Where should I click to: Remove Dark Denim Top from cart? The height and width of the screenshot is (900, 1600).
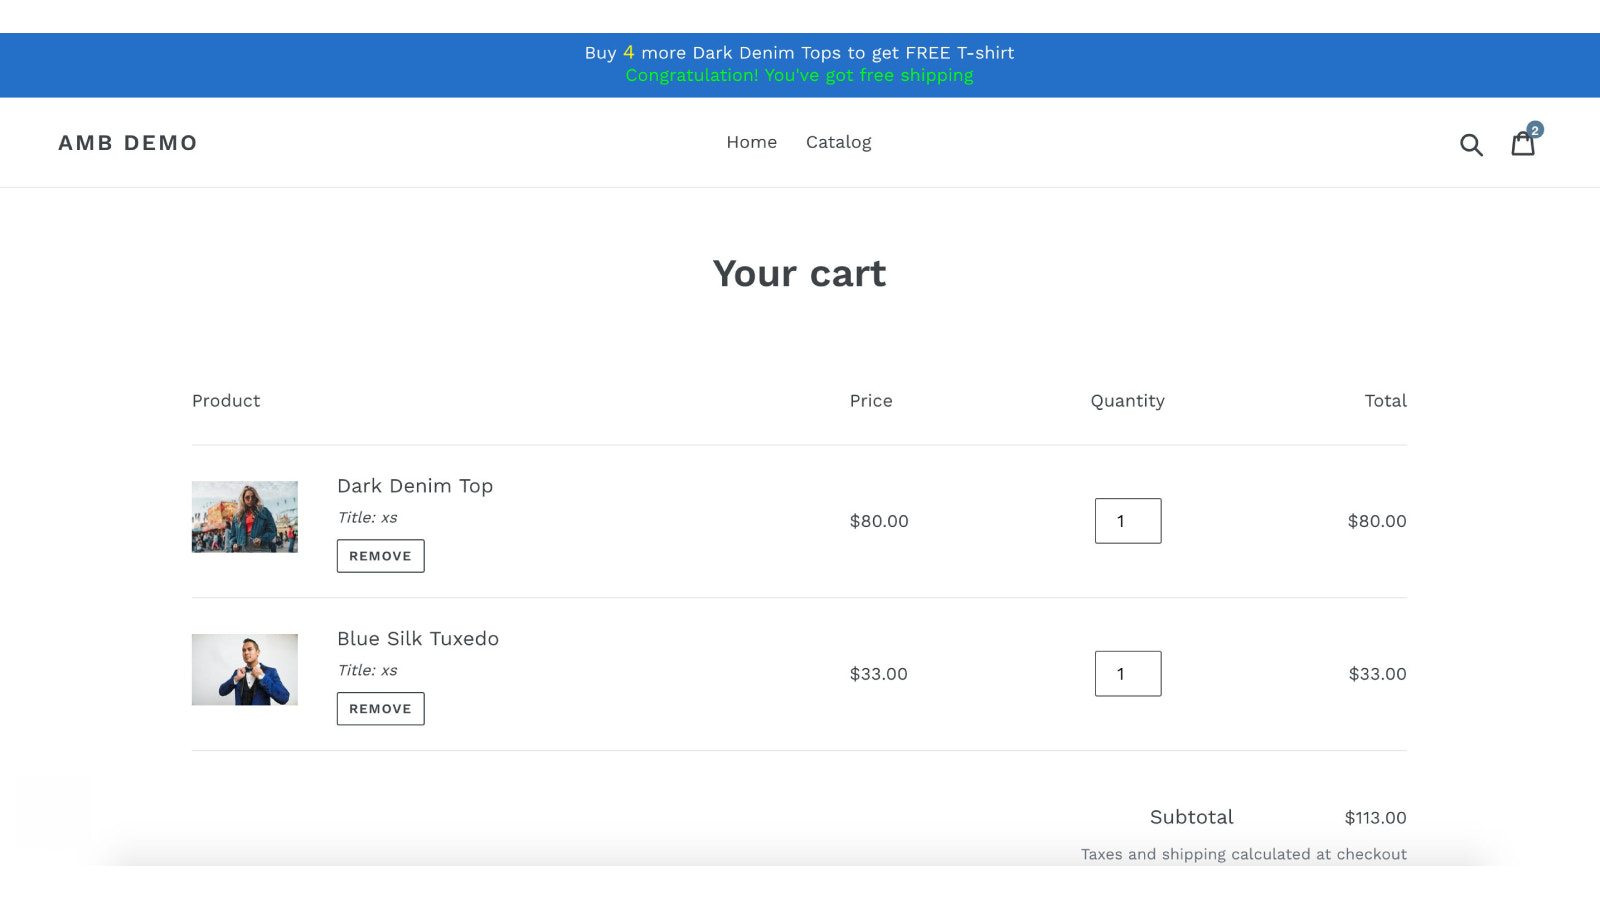click(380, 556)
